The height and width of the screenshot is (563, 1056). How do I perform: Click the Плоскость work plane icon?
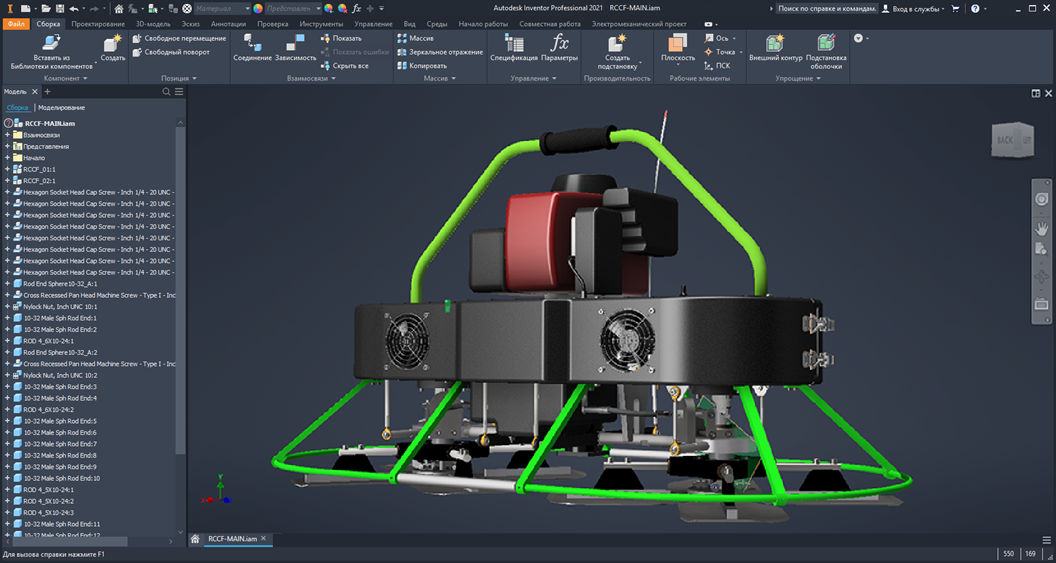click(678, 43)
